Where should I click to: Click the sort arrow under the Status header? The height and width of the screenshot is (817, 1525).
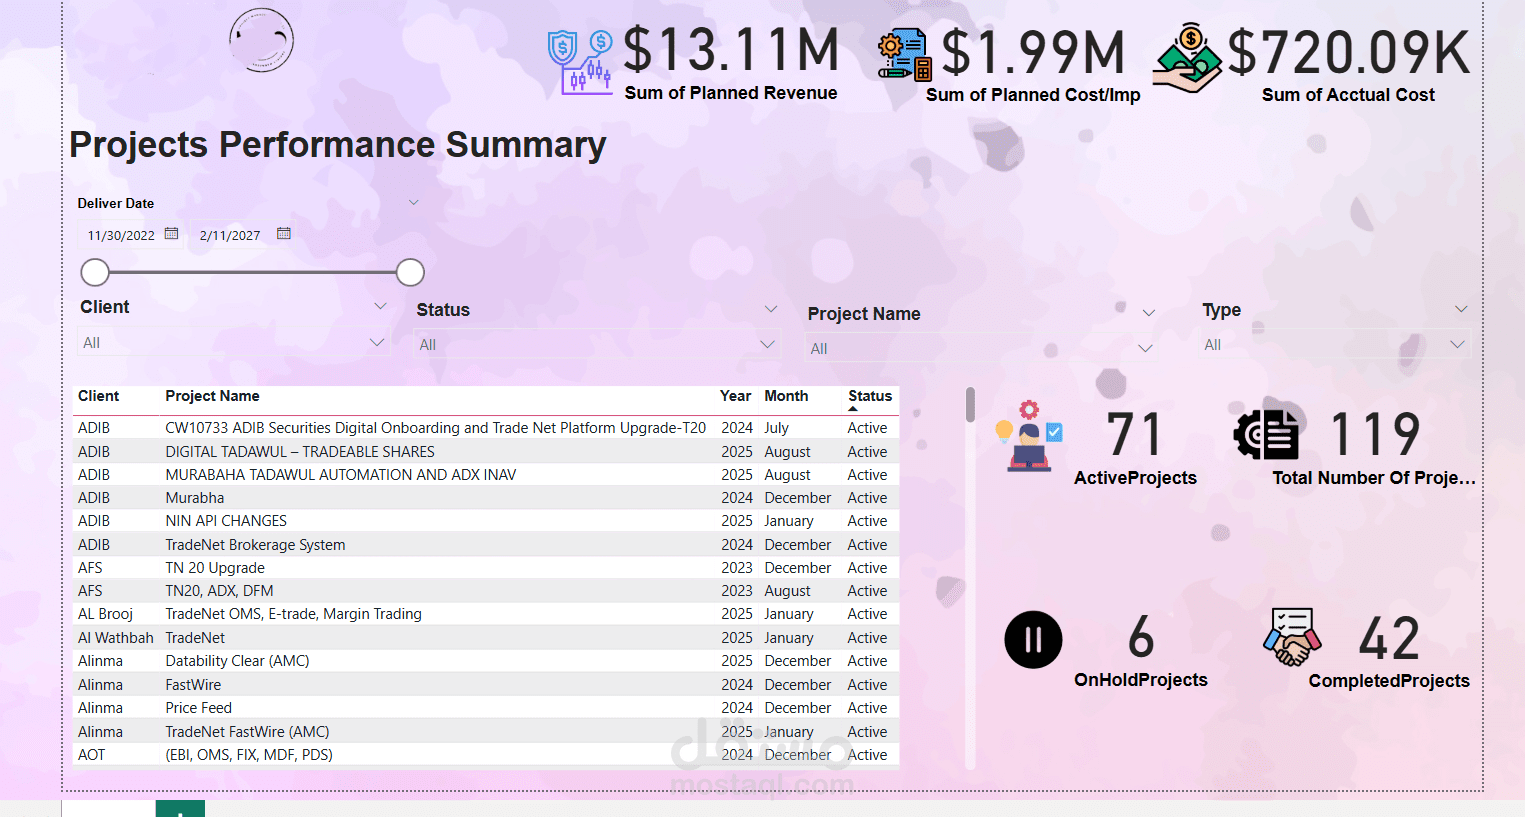pos(853,409)
